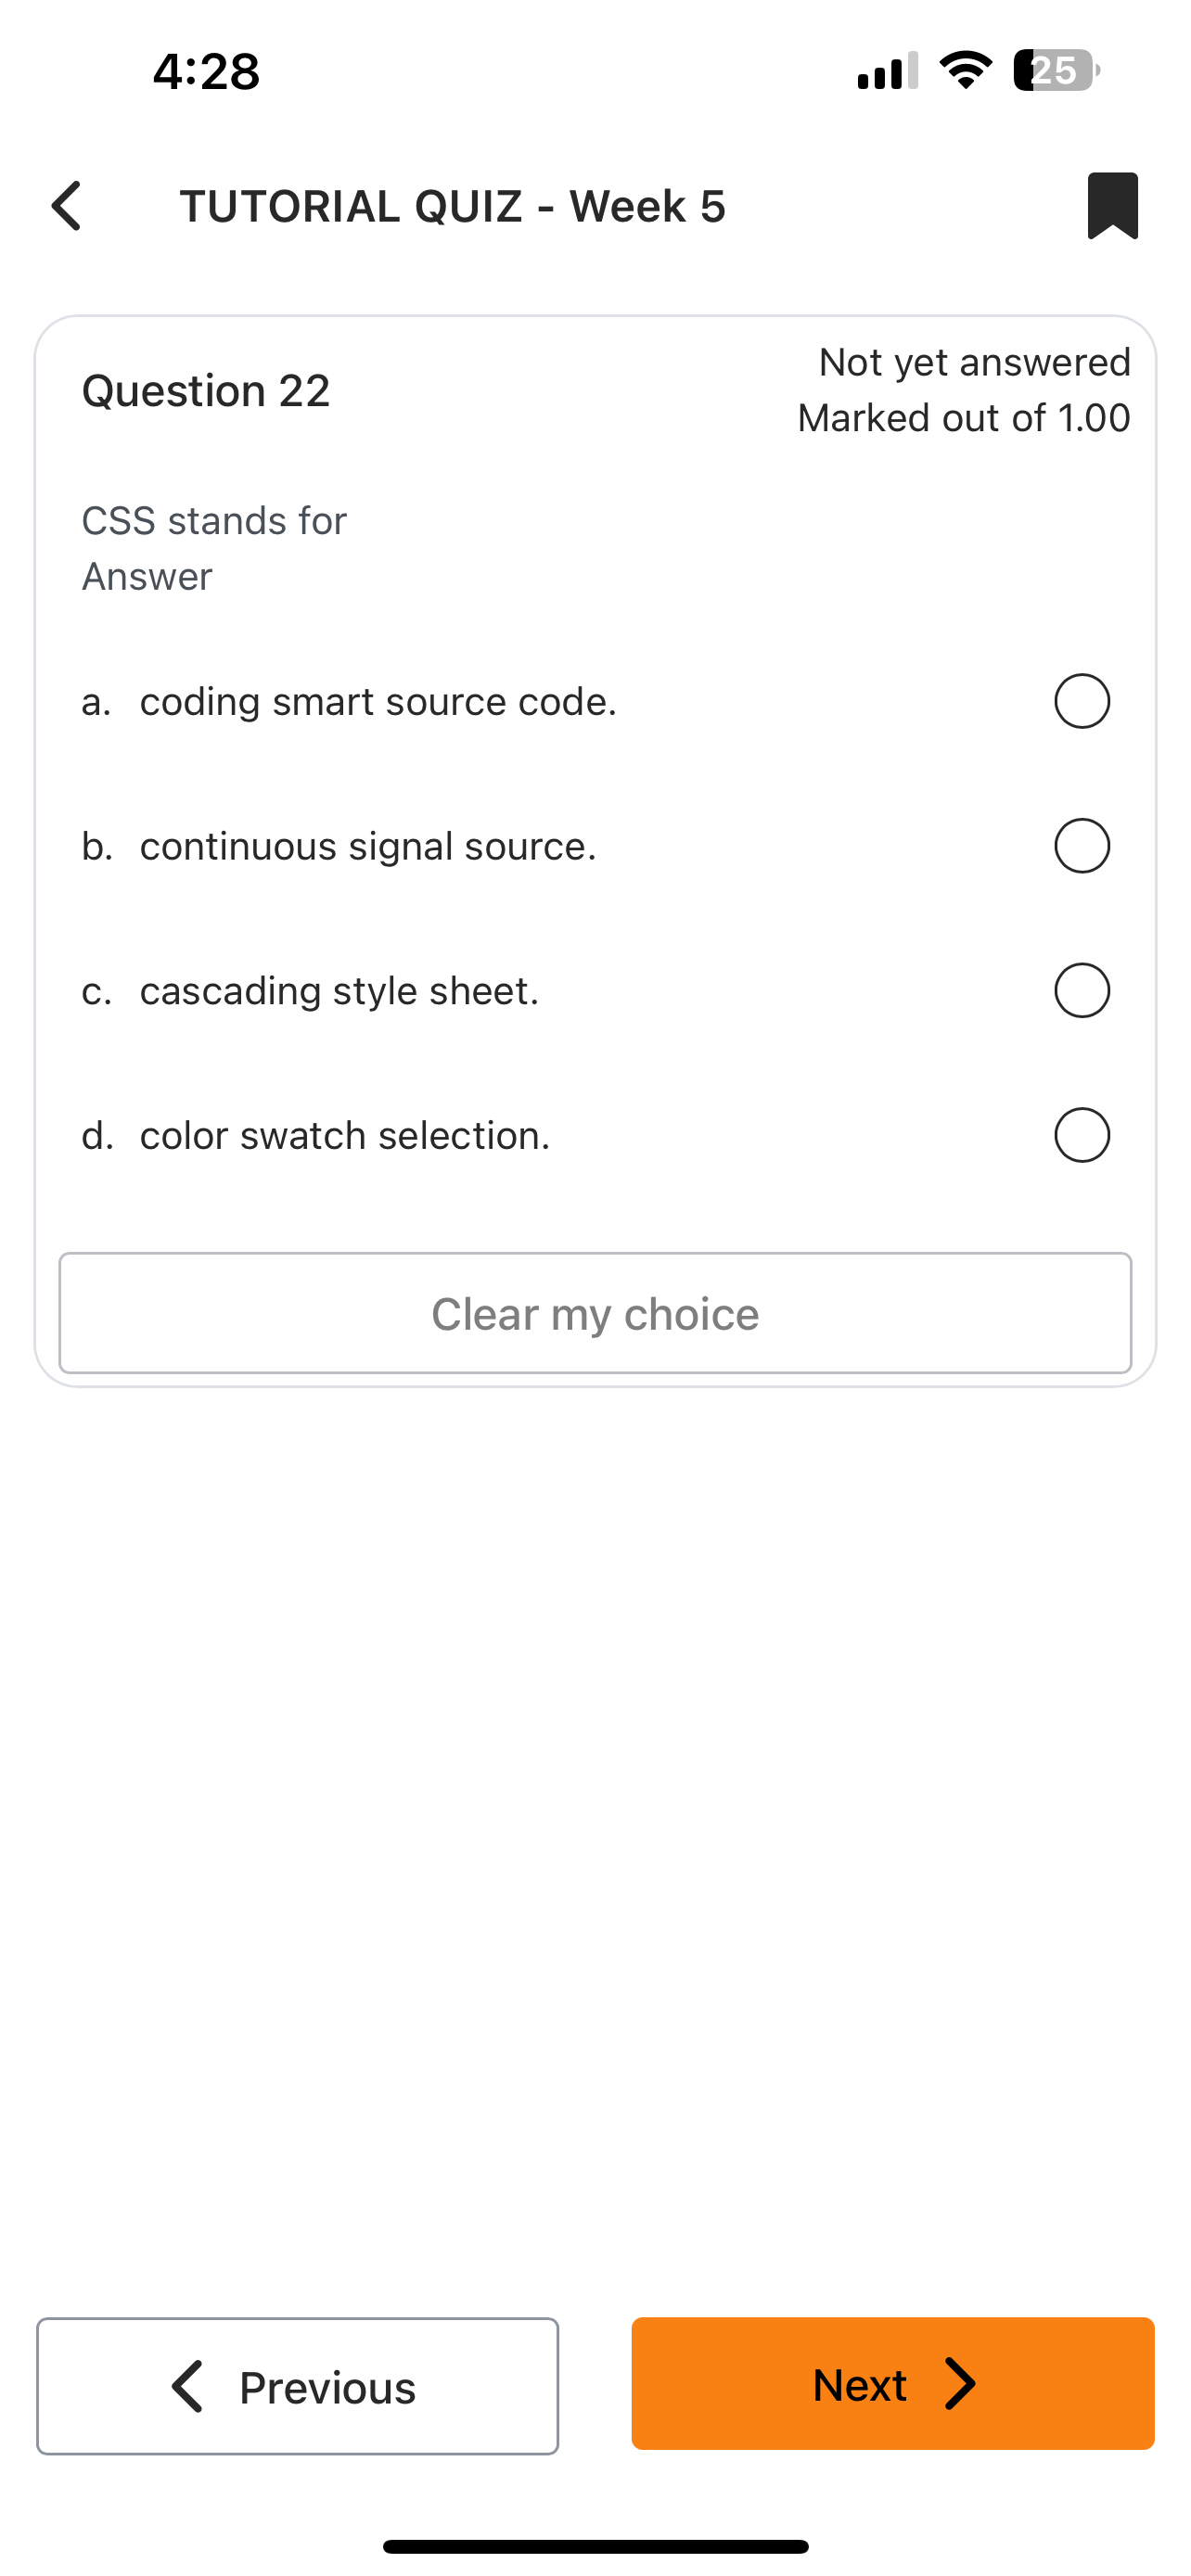Tap the bookmark icon for this quiz
1191x2576 pixels.
point(1113,205)
